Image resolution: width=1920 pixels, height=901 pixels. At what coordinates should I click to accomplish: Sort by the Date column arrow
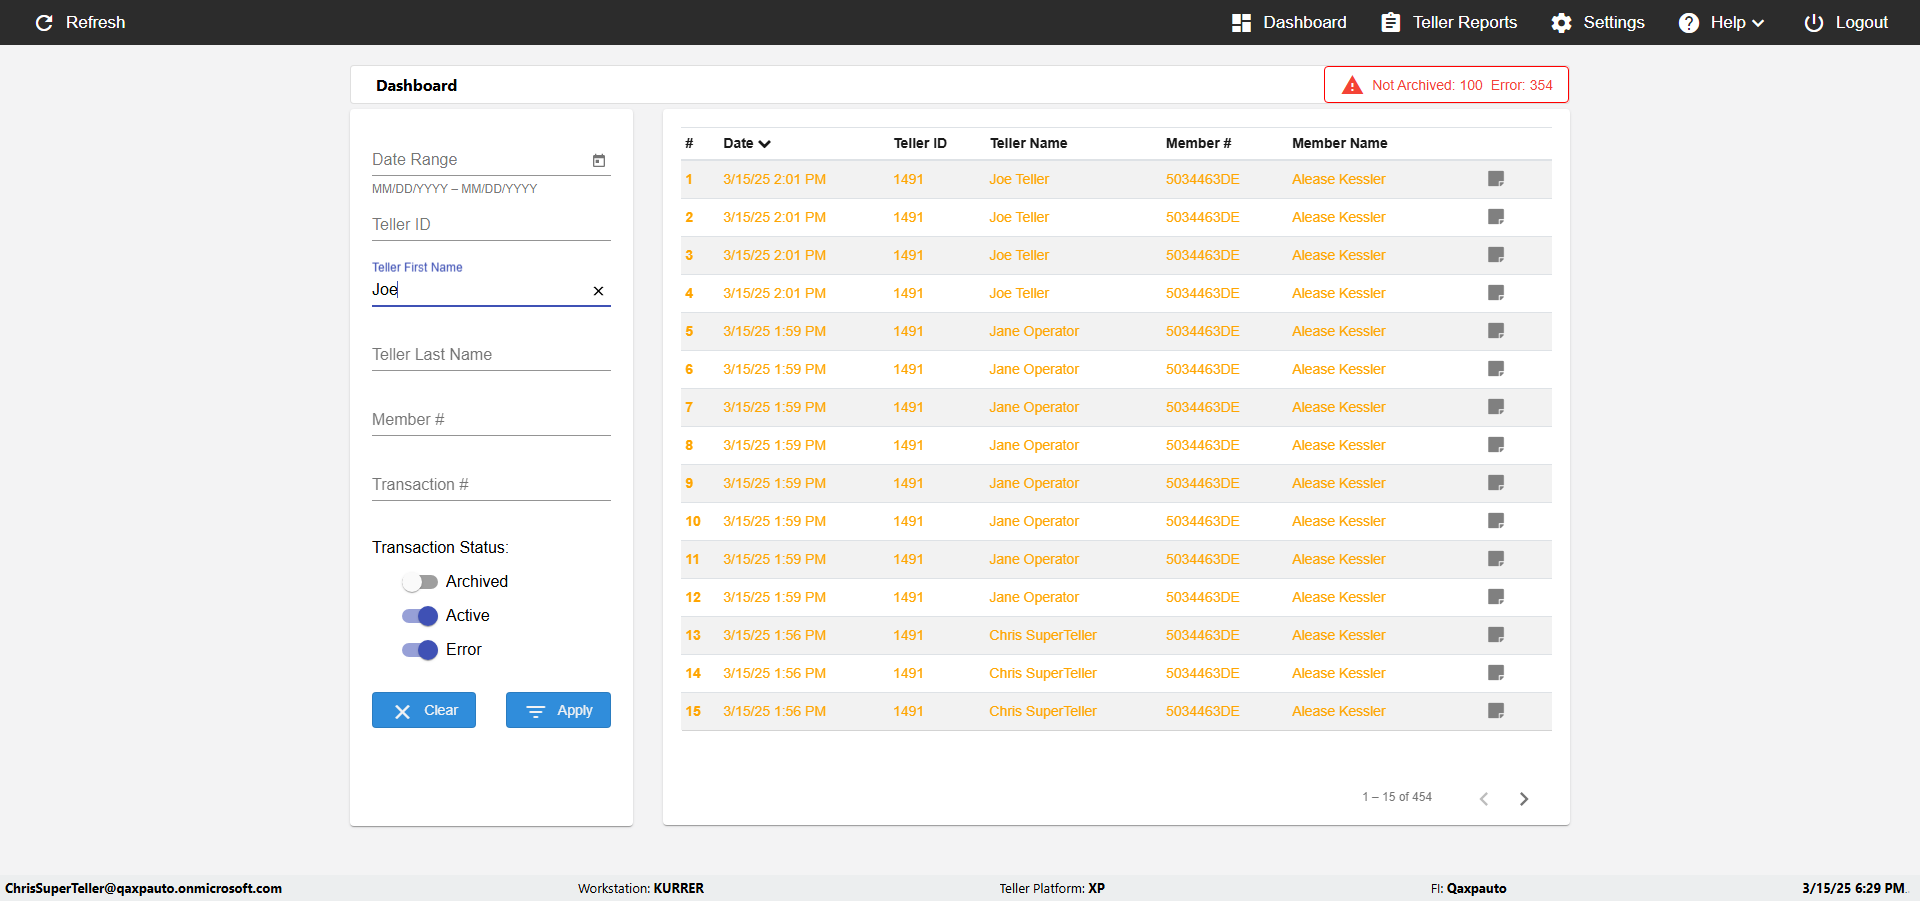pyautogui.click(x=765, y=144)
